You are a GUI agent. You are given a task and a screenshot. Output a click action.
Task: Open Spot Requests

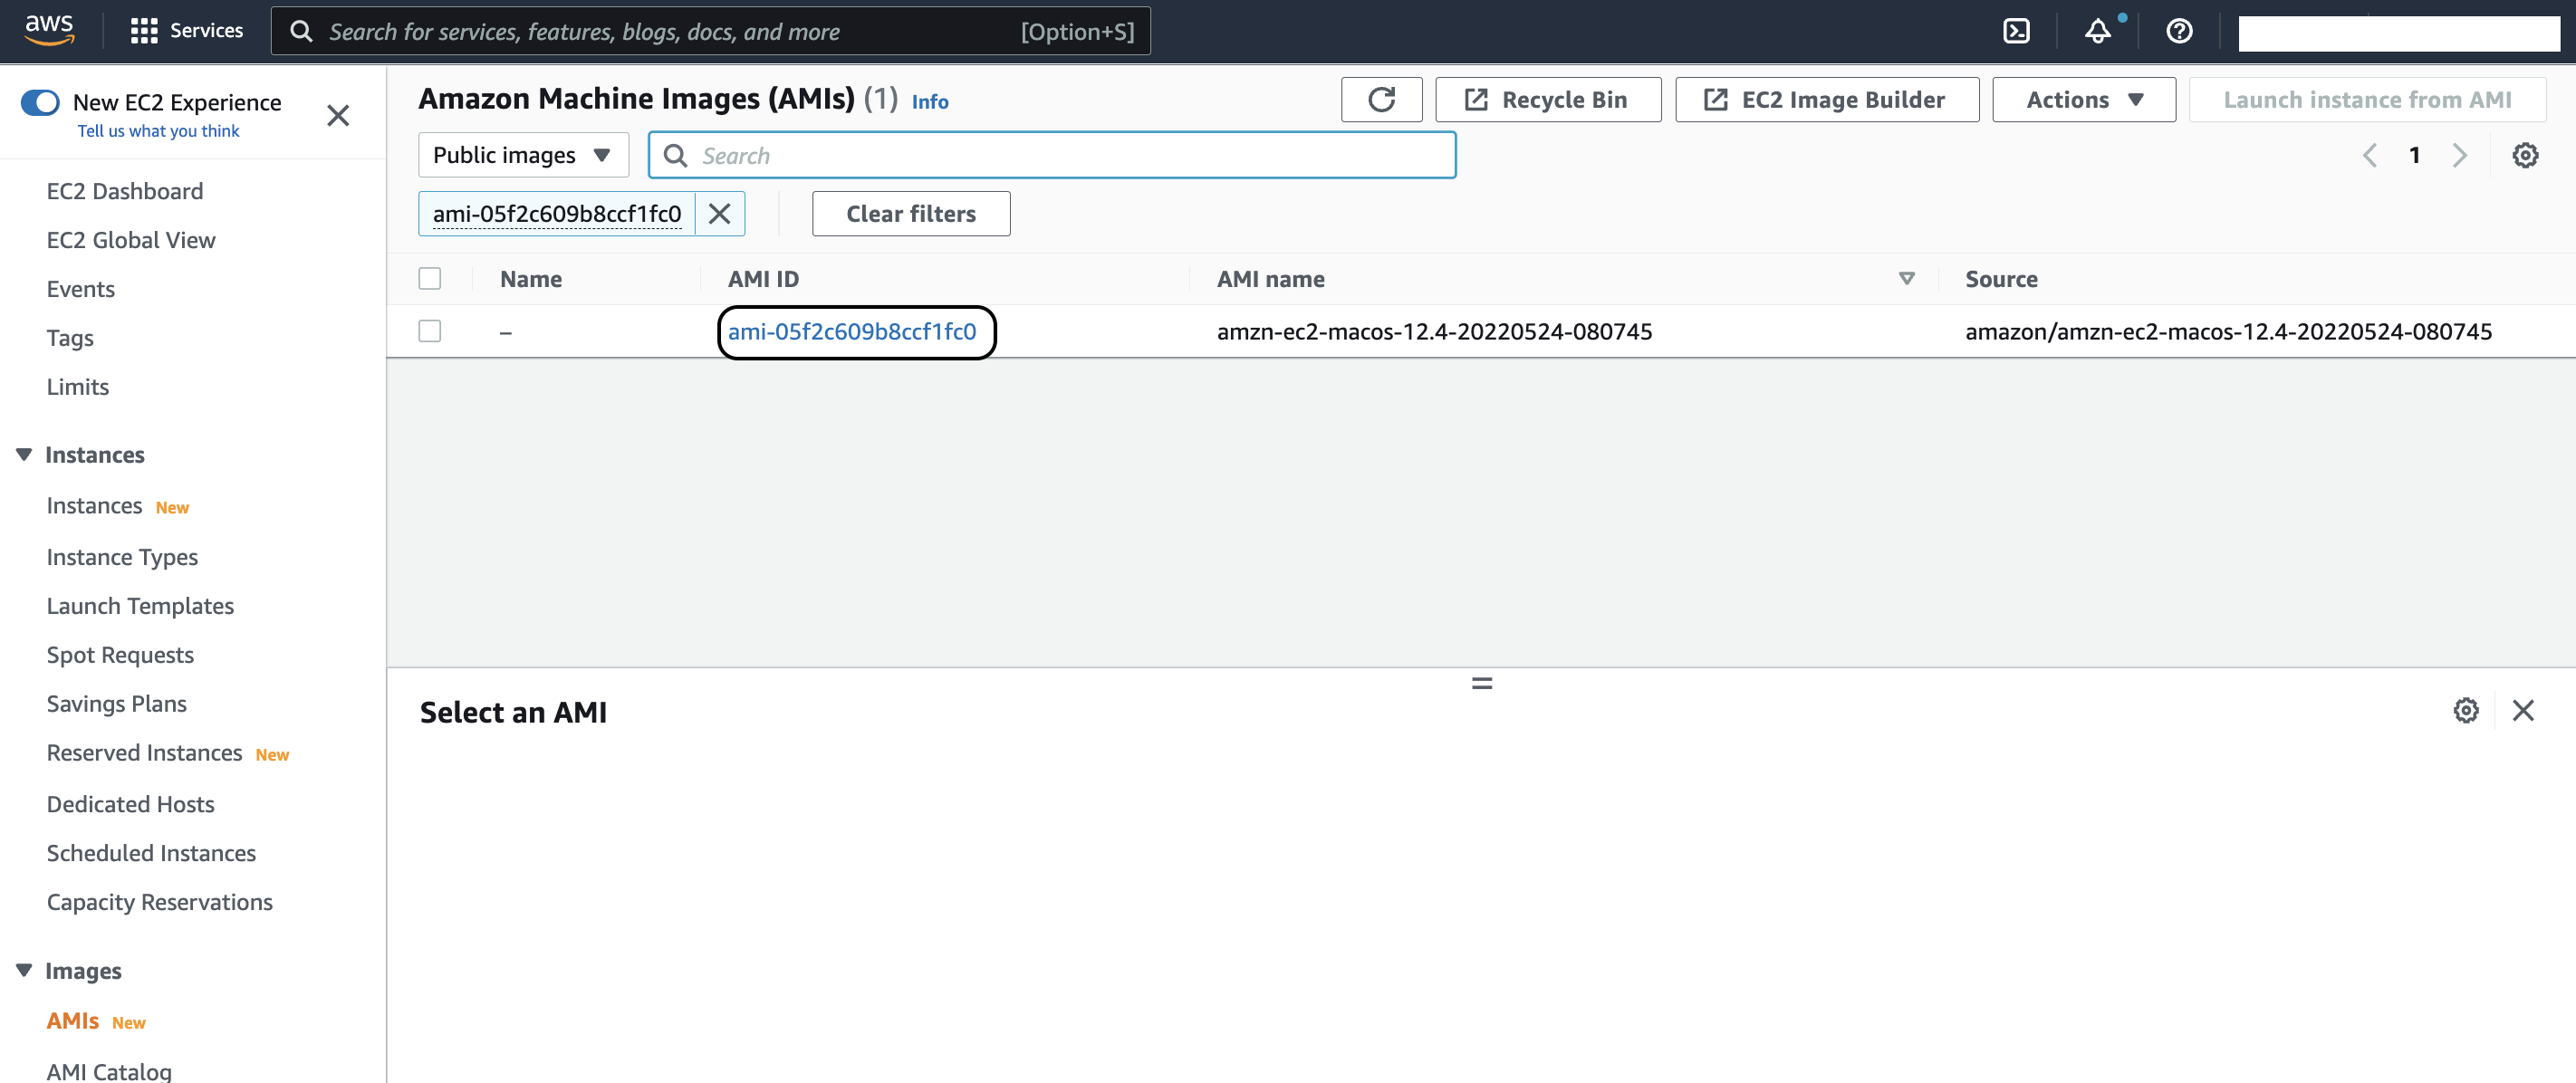click(x=120, y=654)
